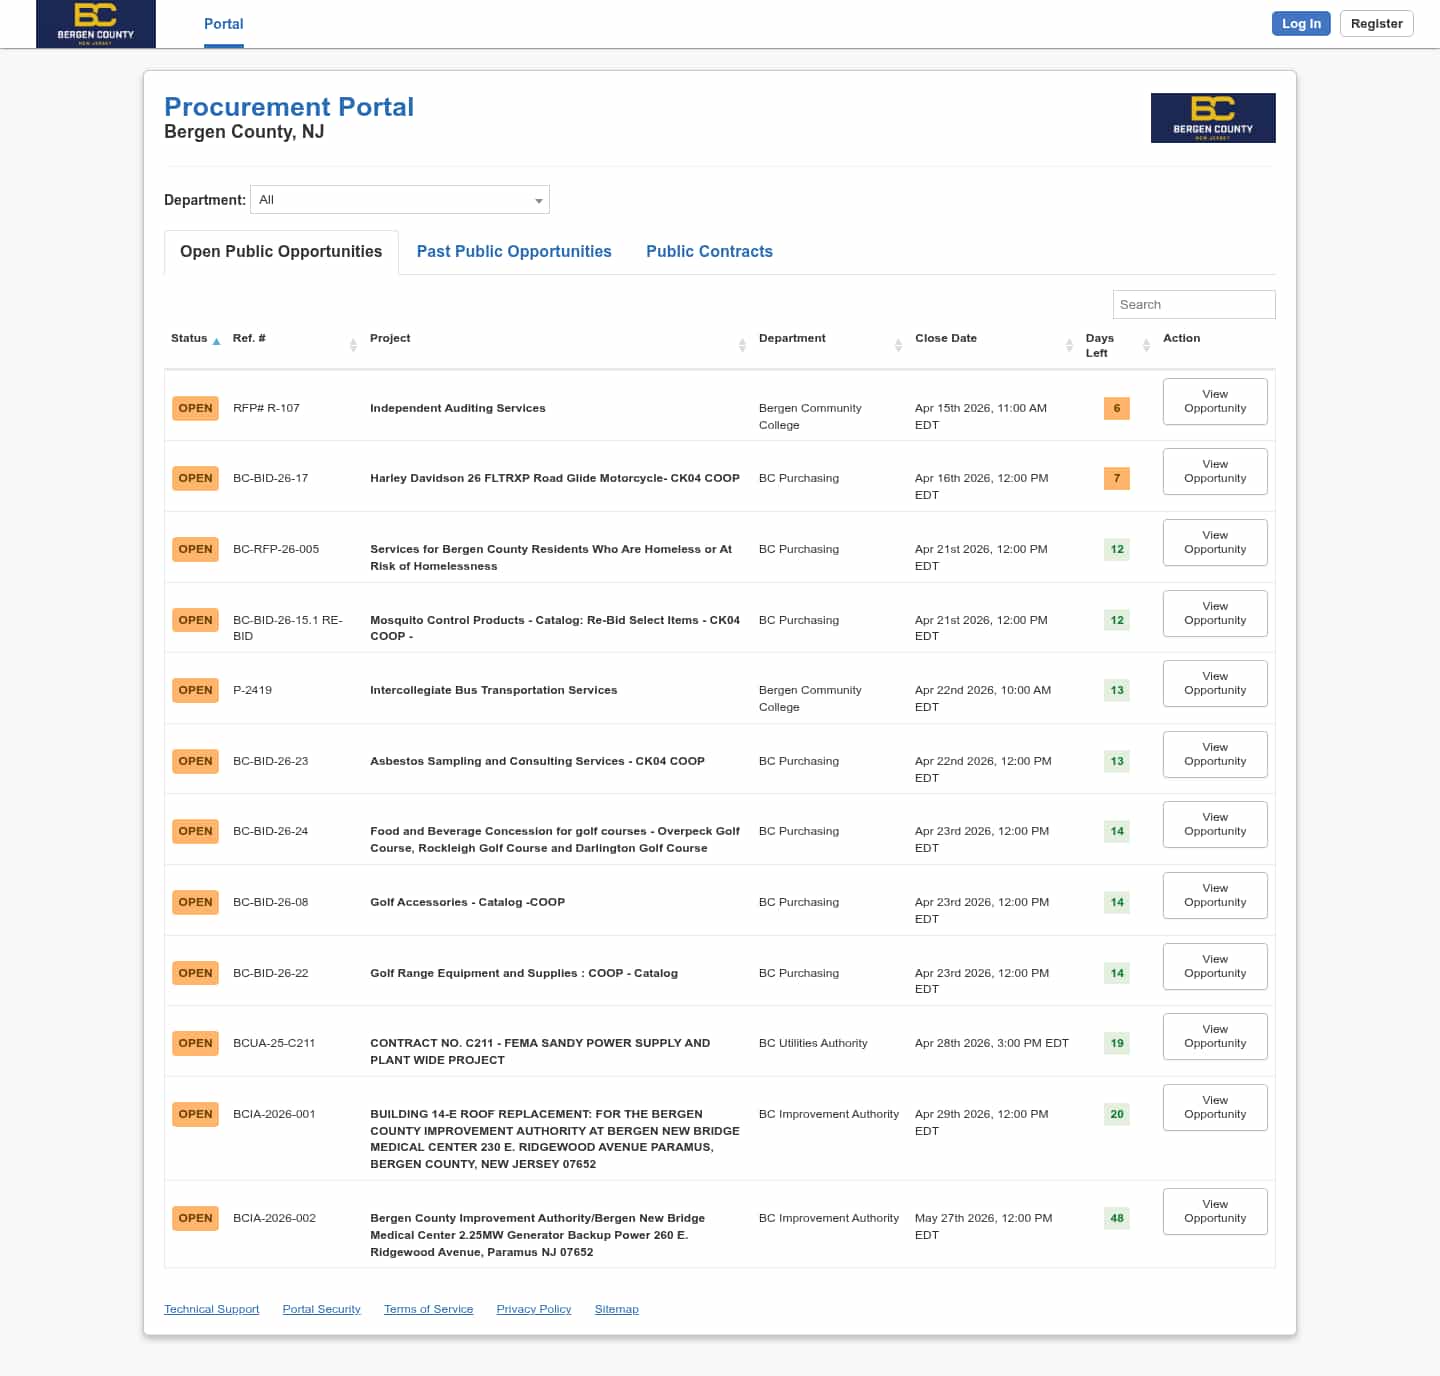Click the May 27th 2026 close date
The image size is (1440, 1376).
coord(984,1227)
